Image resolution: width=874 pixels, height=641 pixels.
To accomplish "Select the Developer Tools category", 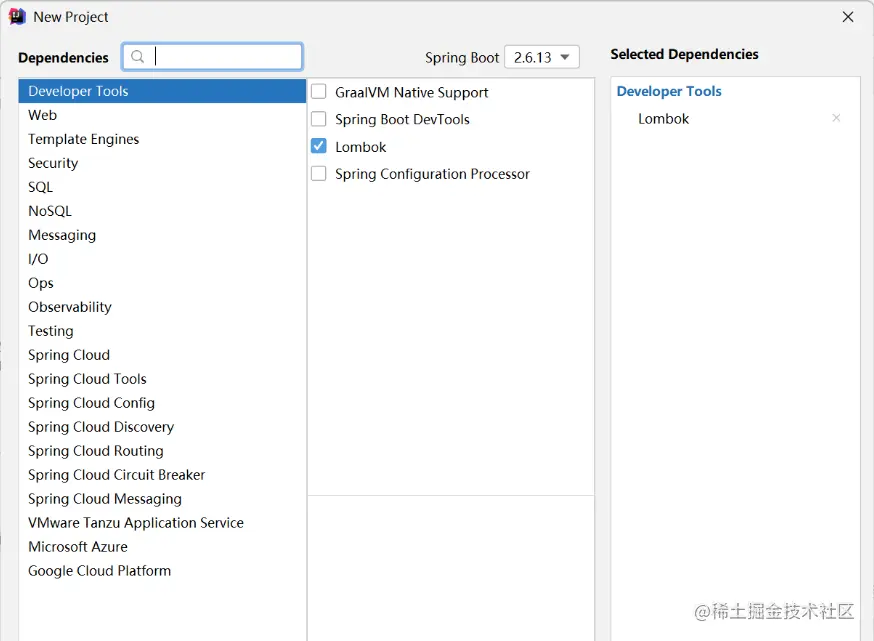I will point(162,91).
